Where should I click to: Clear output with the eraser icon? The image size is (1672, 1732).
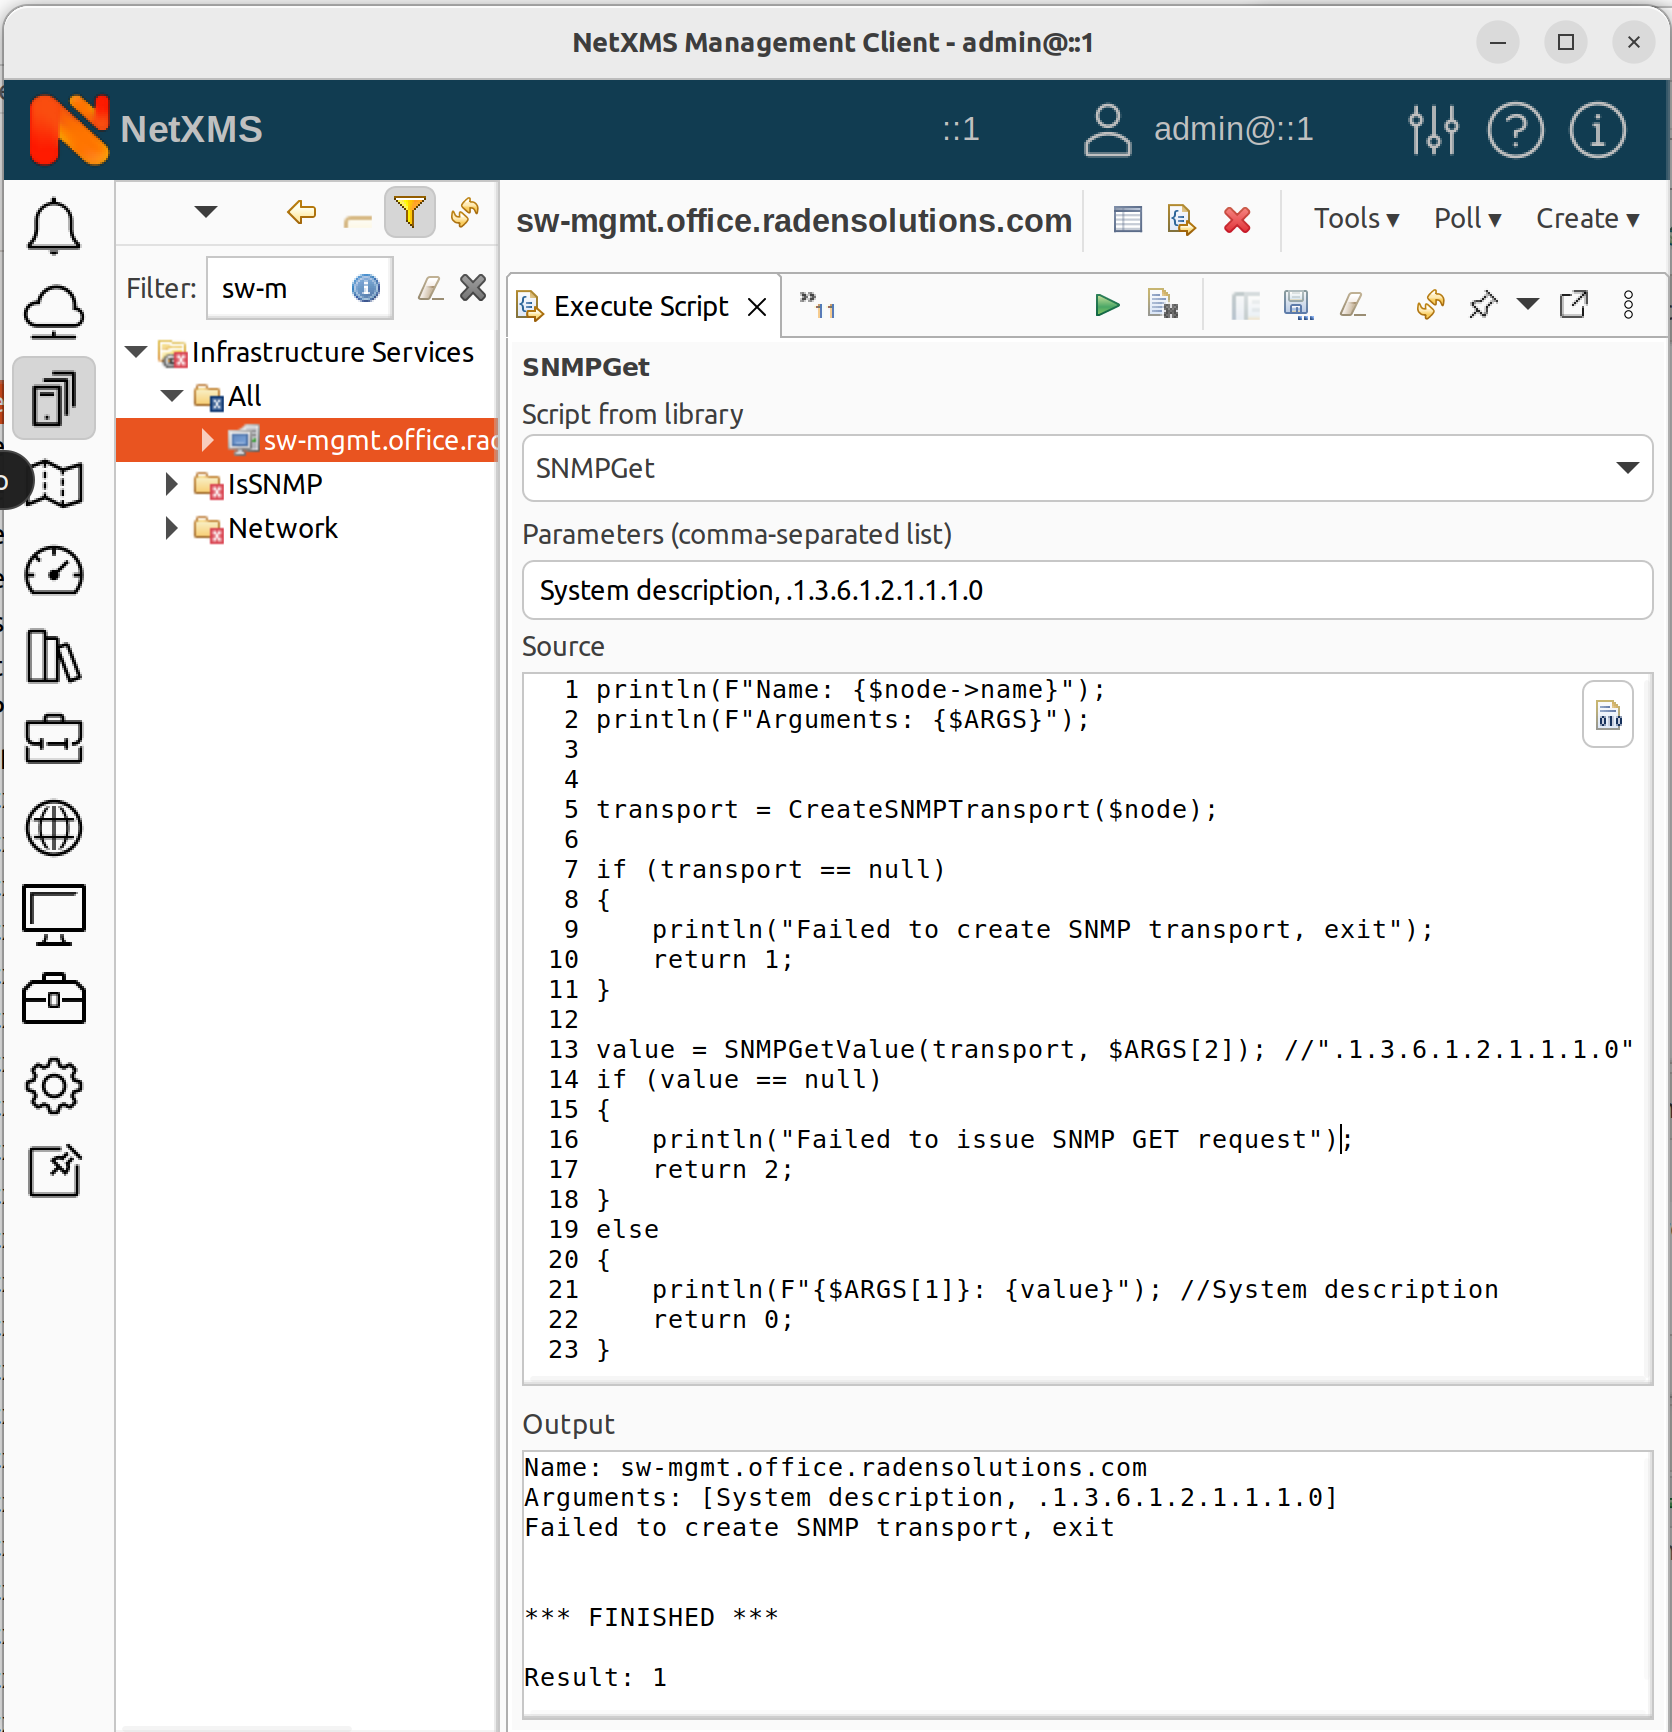[1353, 304]
